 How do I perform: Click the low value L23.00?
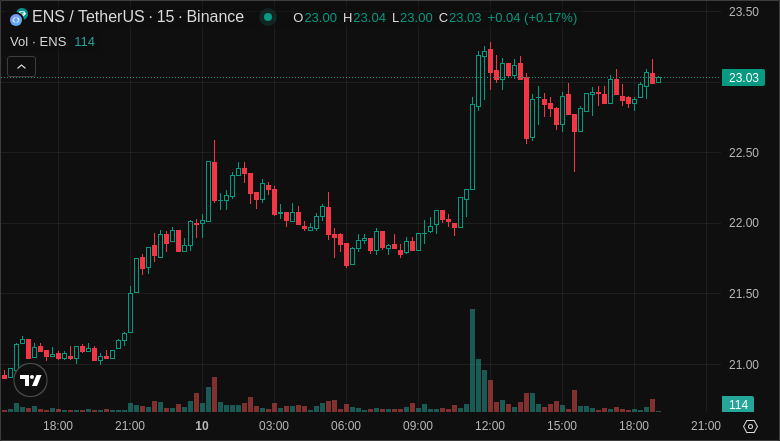tap(412, 18)
